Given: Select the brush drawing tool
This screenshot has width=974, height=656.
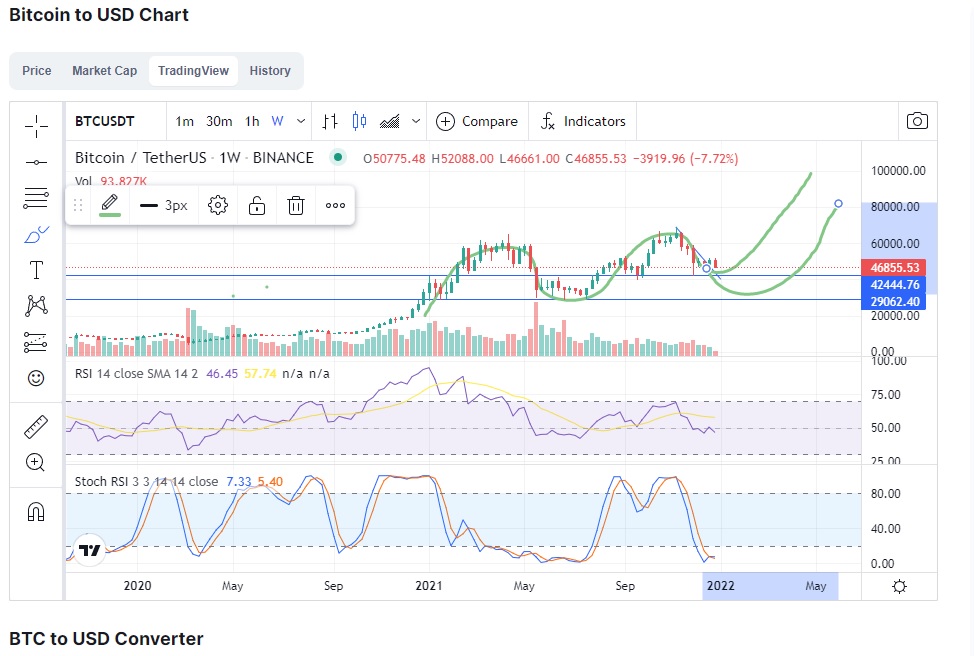Looking at the screenshot, I should click(x=36, y=234).
